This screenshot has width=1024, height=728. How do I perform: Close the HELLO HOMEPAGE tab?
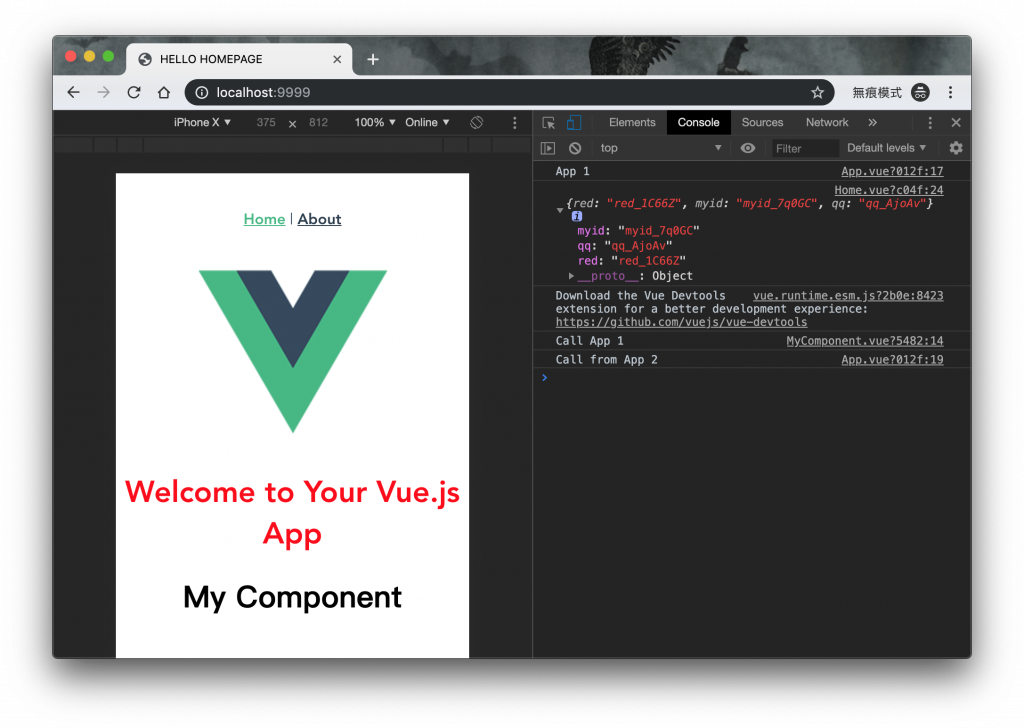(337, 59)
